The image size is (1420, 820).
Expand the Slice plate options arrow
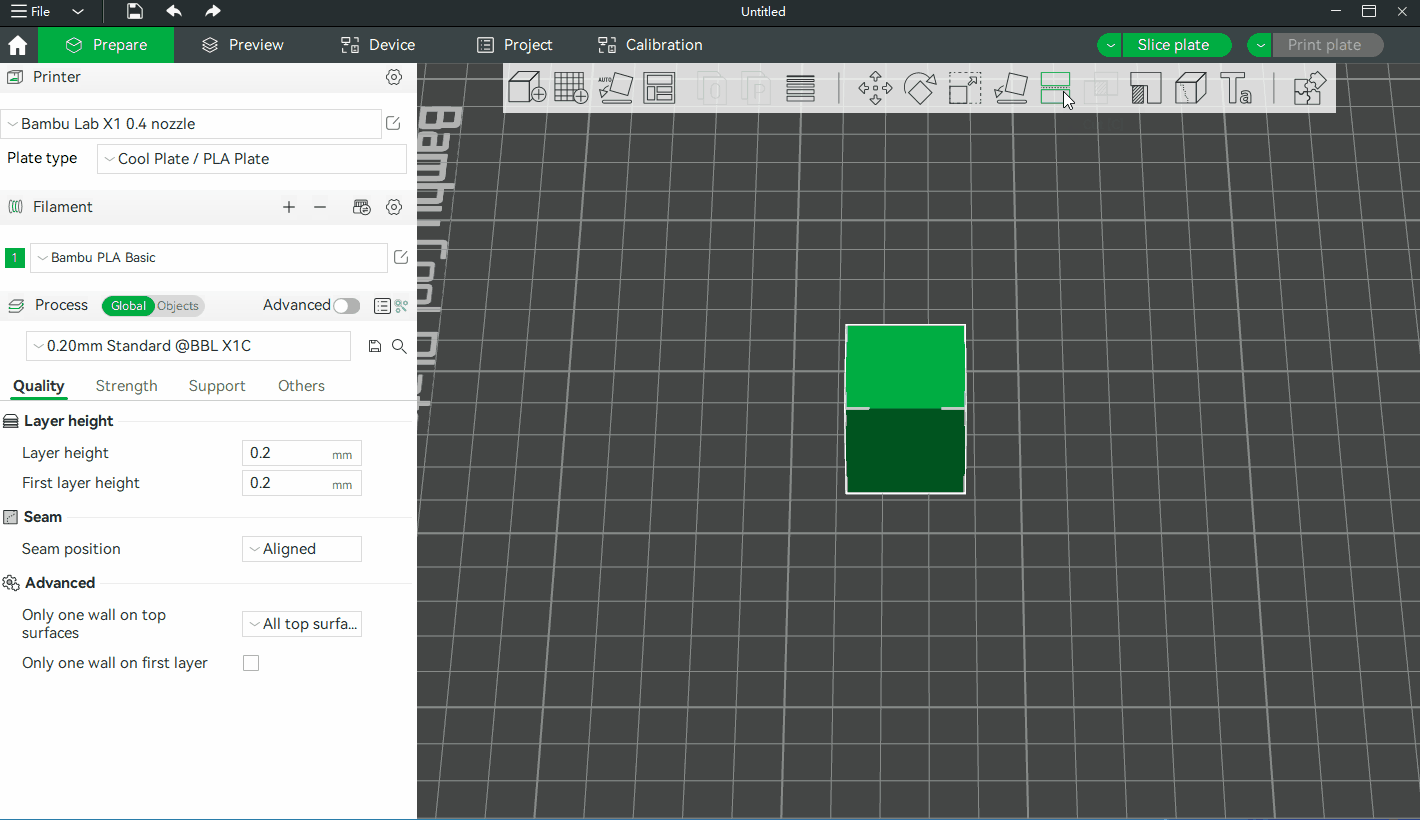point(1110,45)
